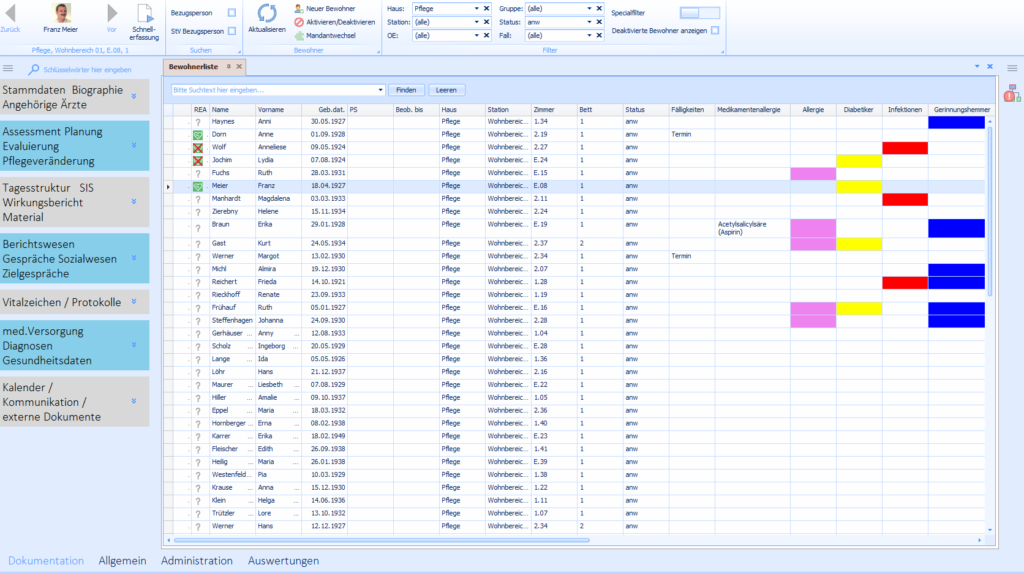Open the Status filter dropdown
1024x573 pixels.
pos(587,21)
